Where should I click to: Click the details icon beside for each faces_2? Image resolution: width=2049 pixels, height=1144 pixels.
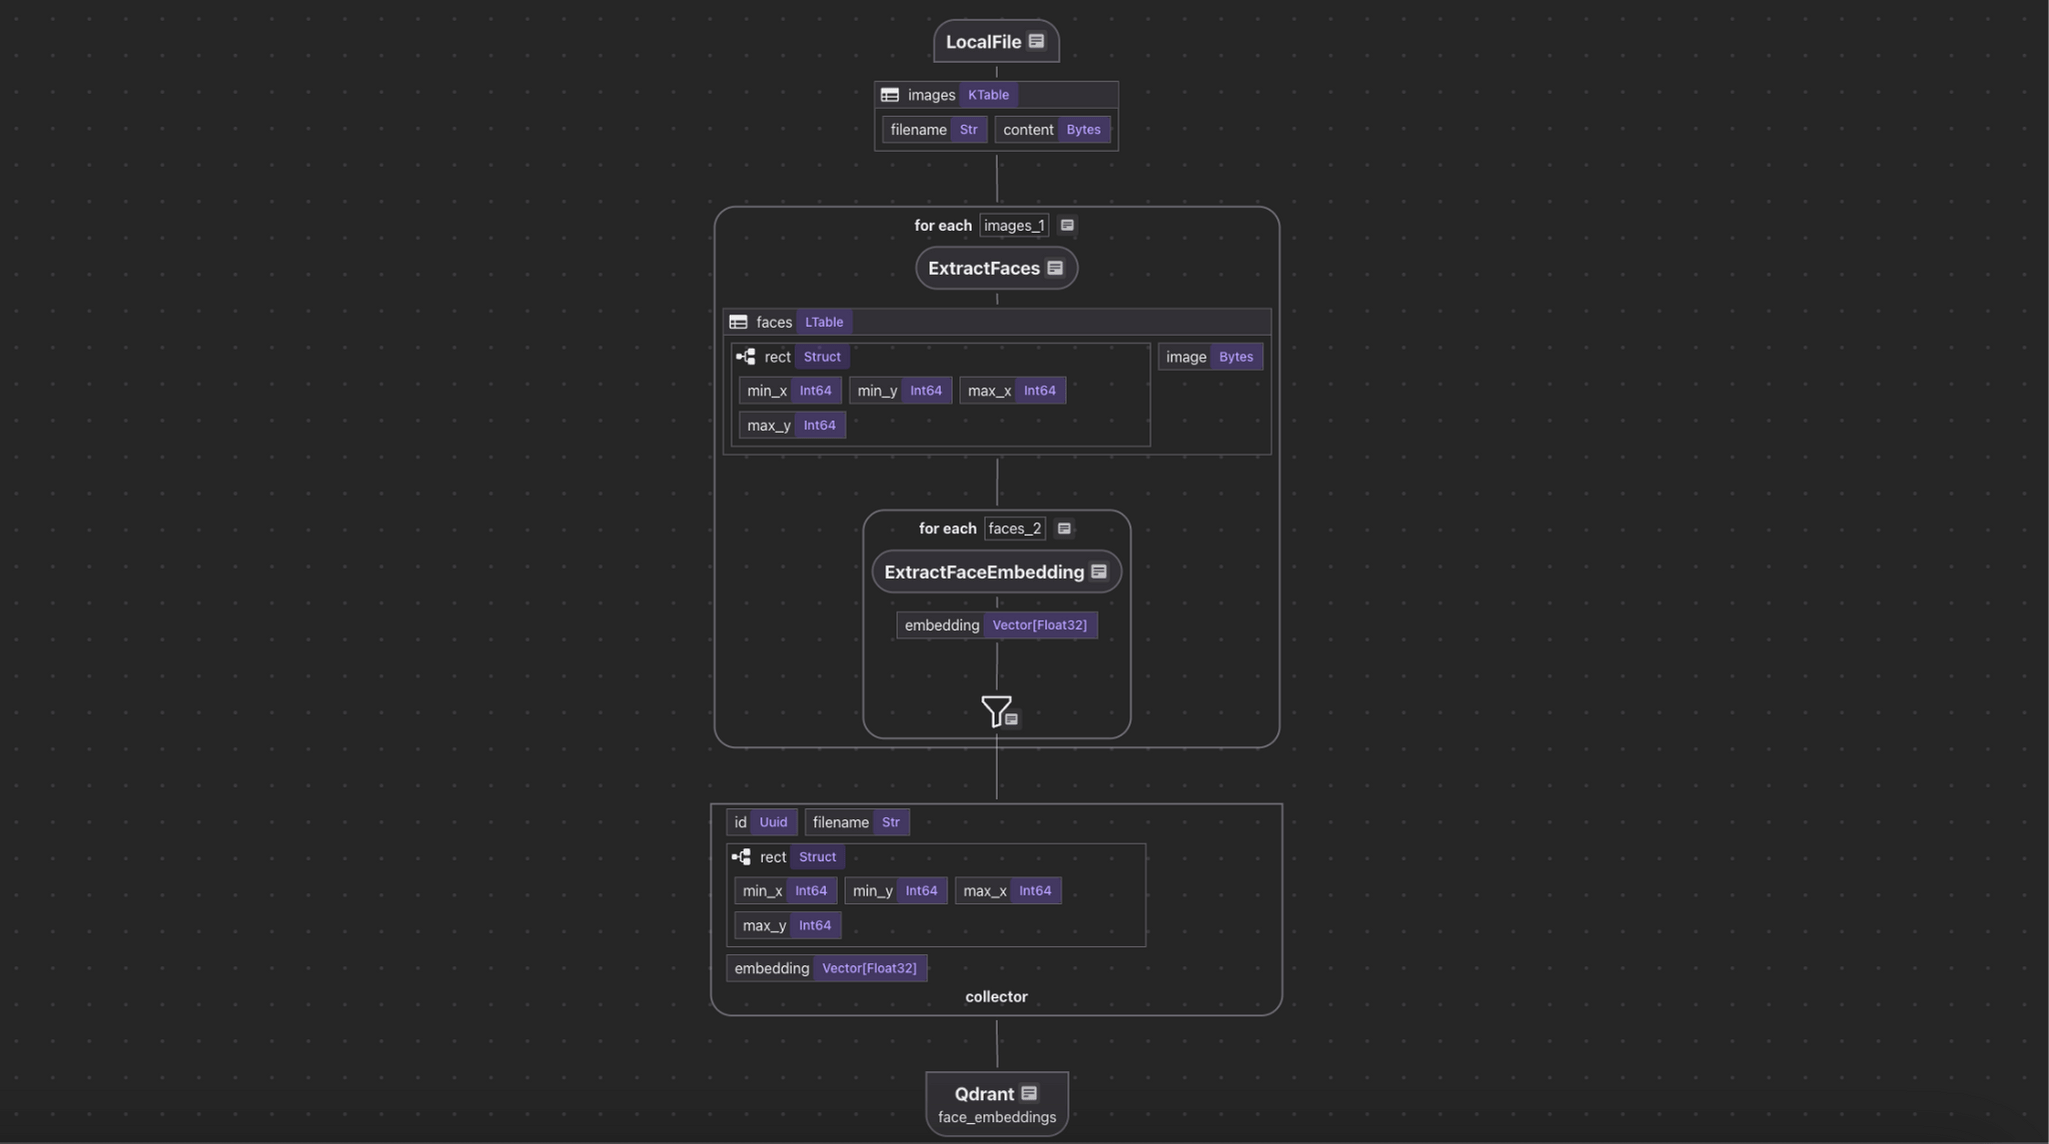point(1063,528)
